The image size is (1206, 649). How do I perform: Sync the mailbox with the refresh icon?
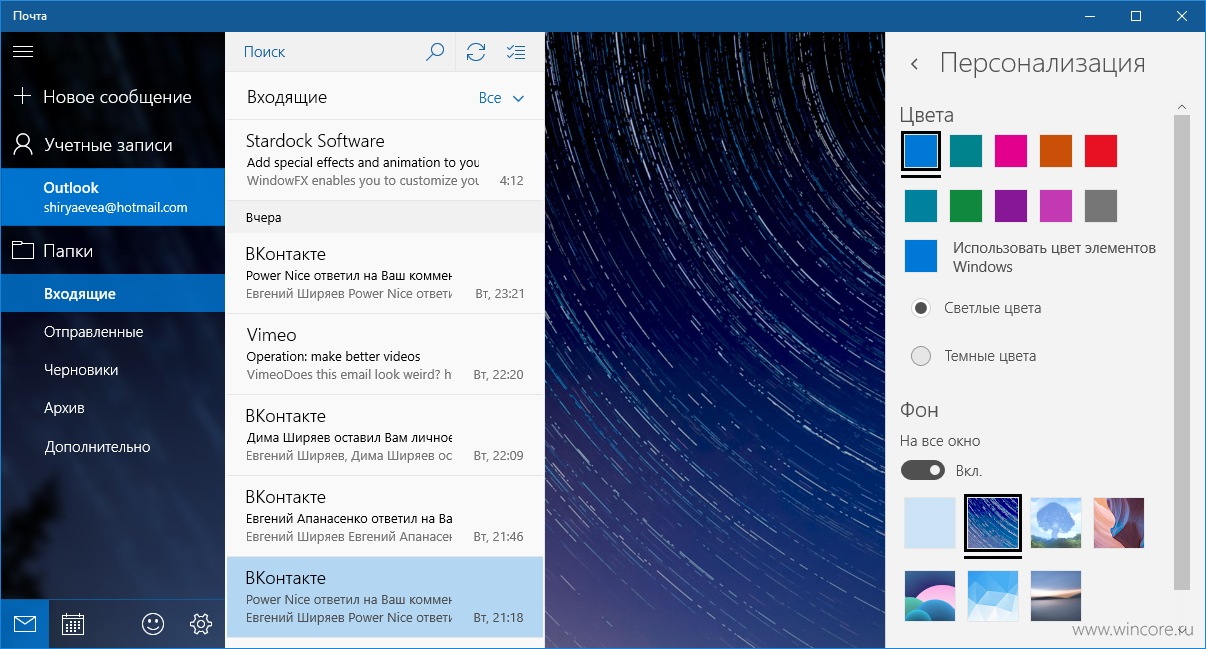tap(476, 52)
